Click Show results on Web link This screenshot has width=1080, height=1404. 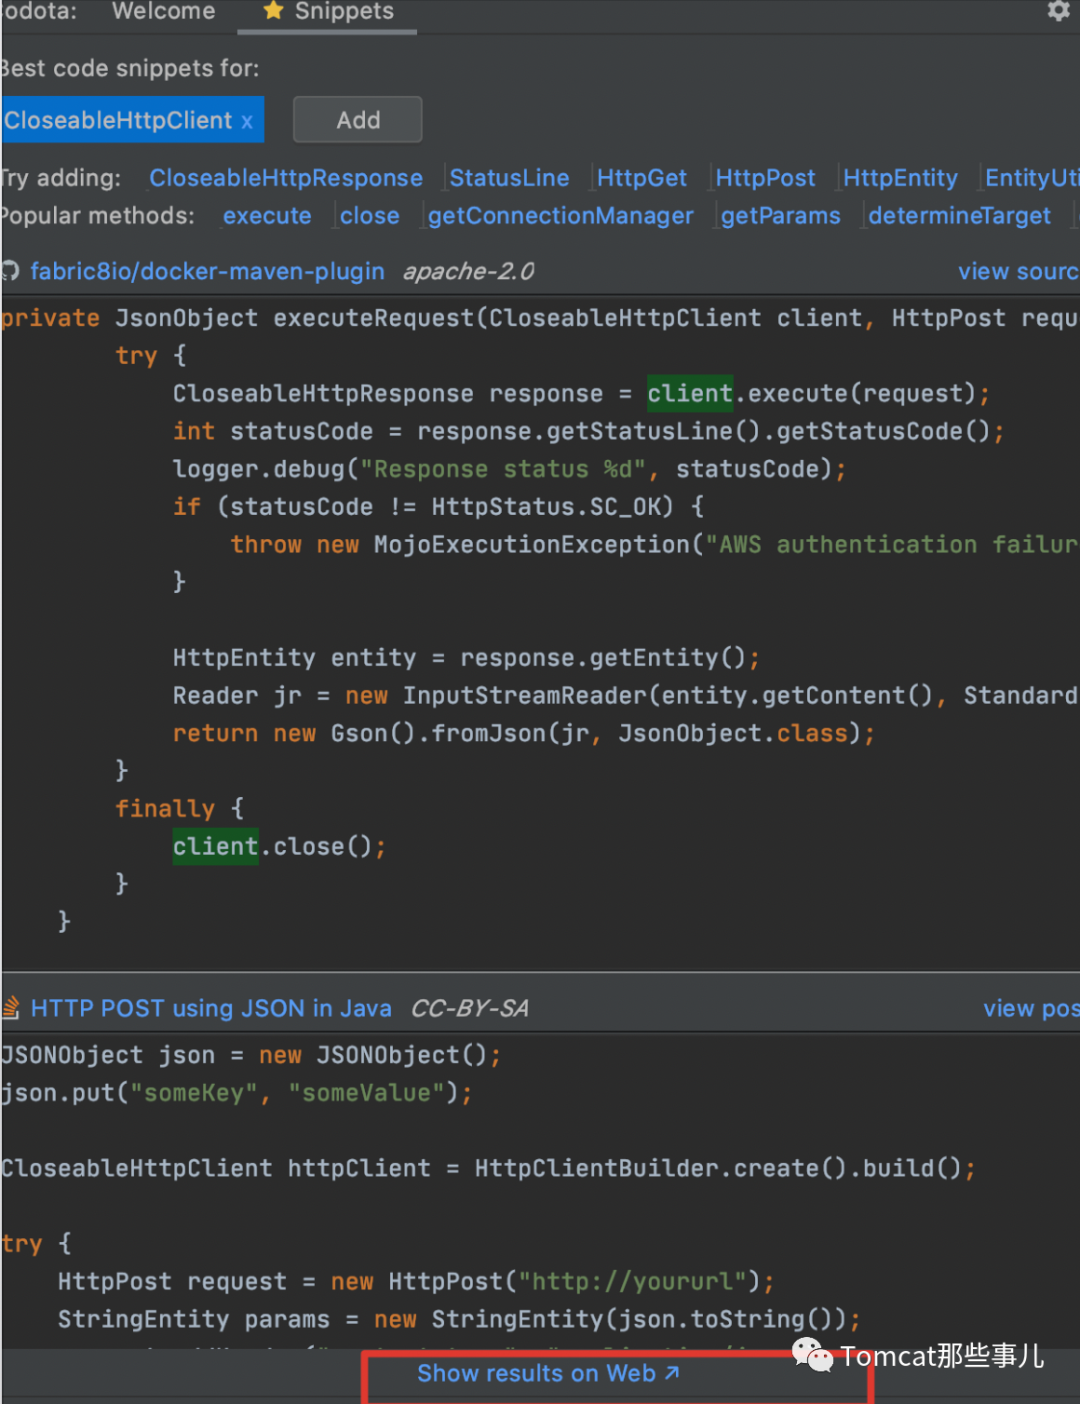tap(548, 1374)
